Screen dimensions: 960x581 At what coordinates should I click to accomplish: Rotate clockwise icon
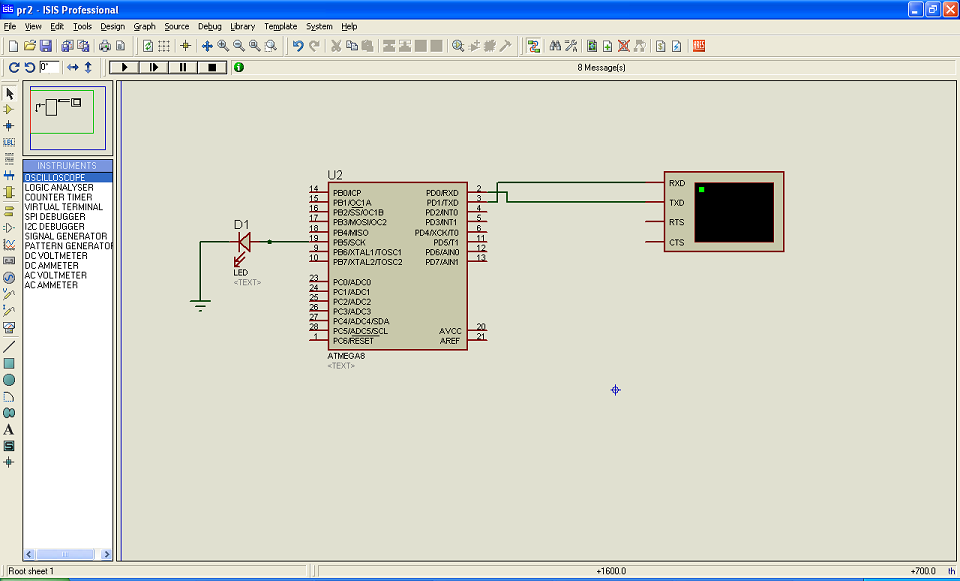click(x=13, y=67)
